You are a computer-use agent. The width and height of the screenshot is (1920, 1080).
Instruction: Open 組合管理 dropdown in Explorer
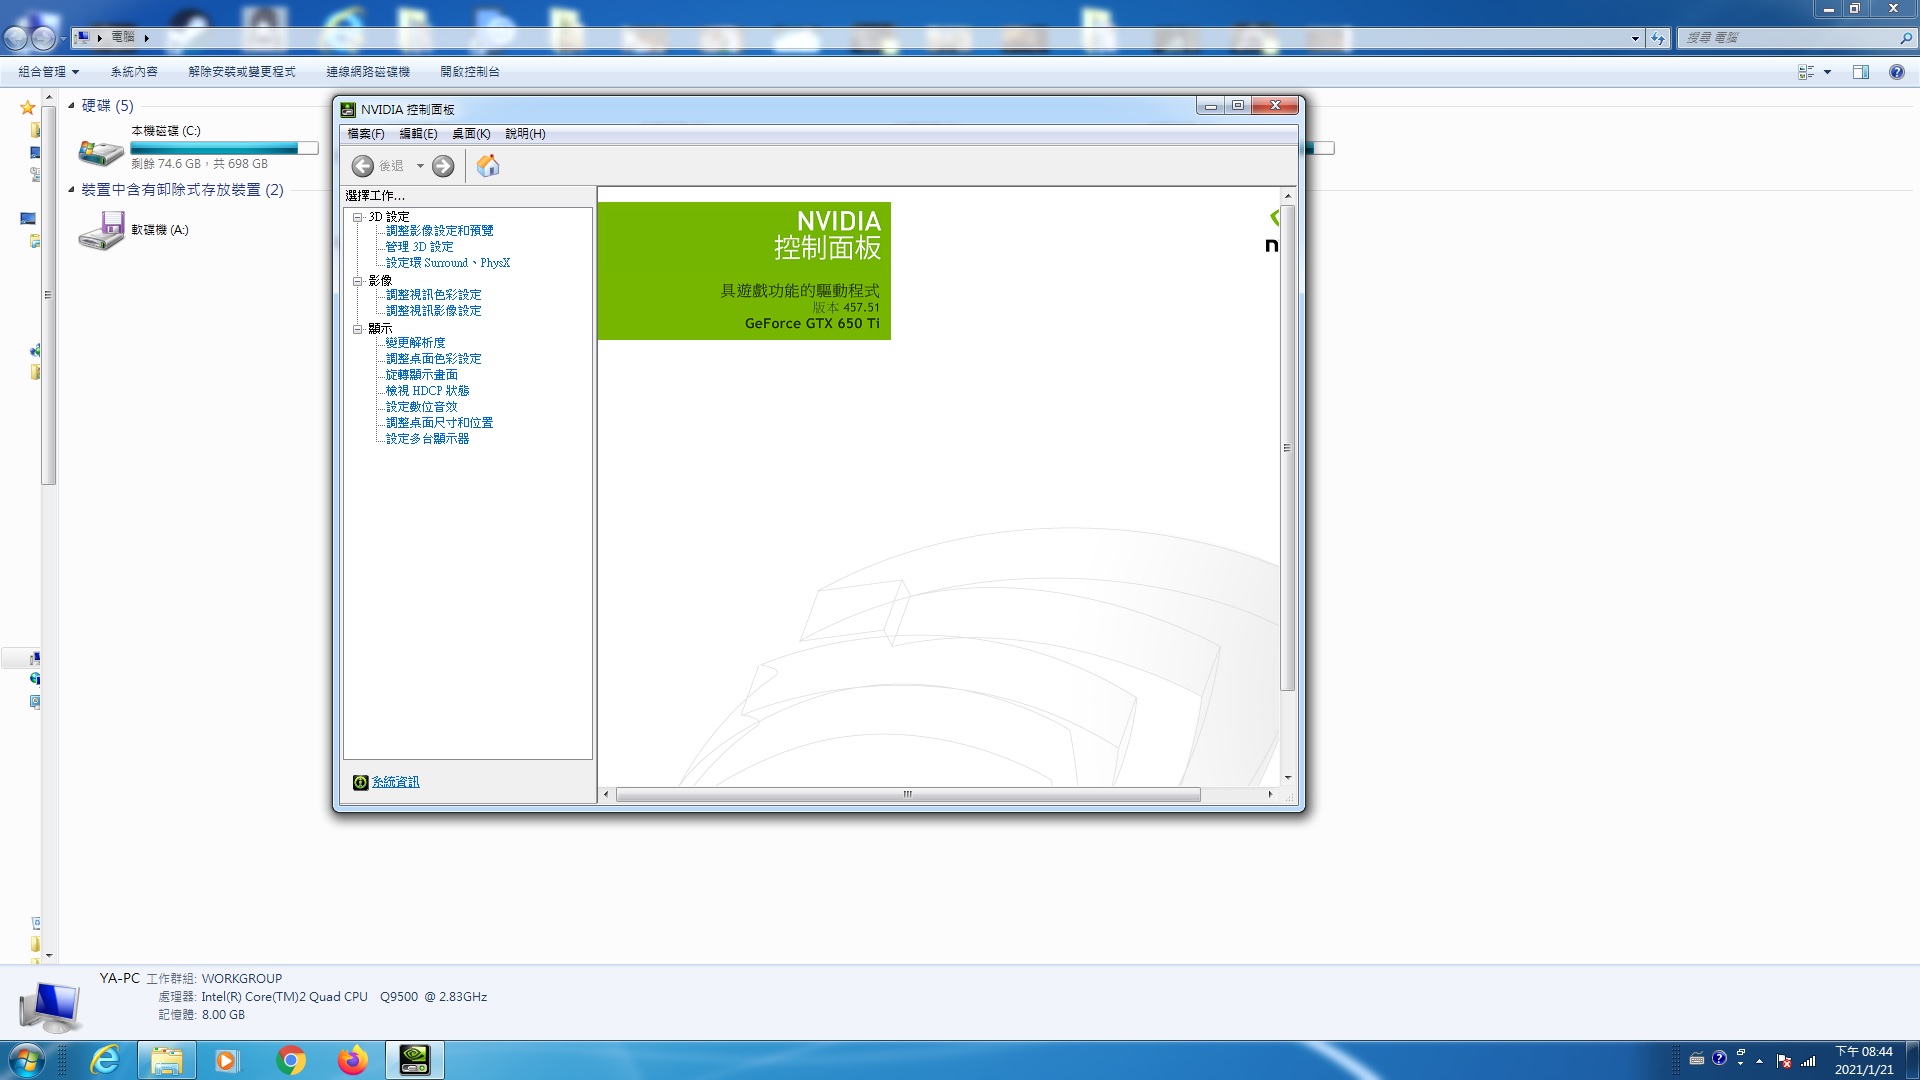click(48, 72)
